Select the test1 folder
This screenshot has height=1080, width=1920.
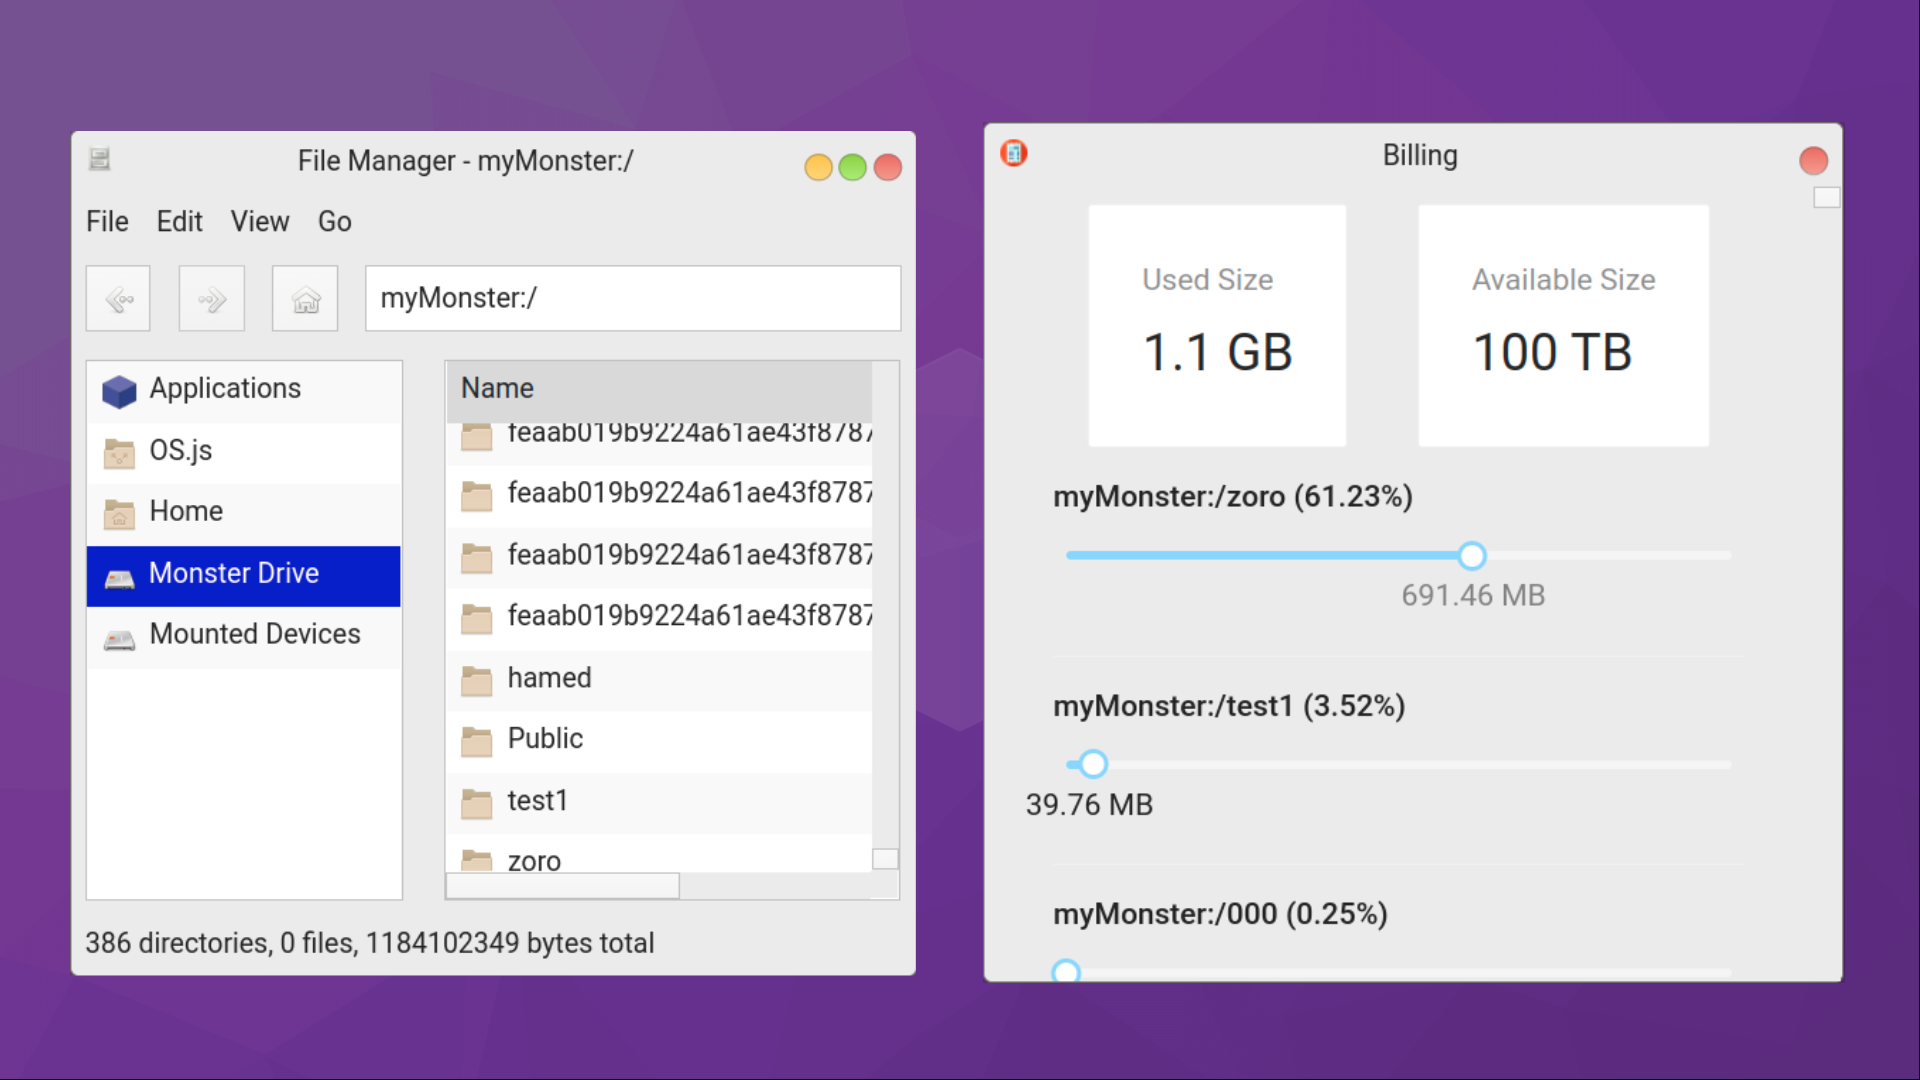tap(537, 802)
